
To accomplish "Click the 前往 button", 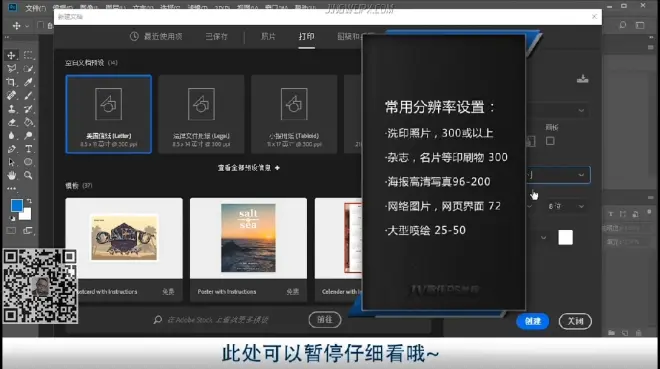I will pyautogui.click(x=325, y=320).
